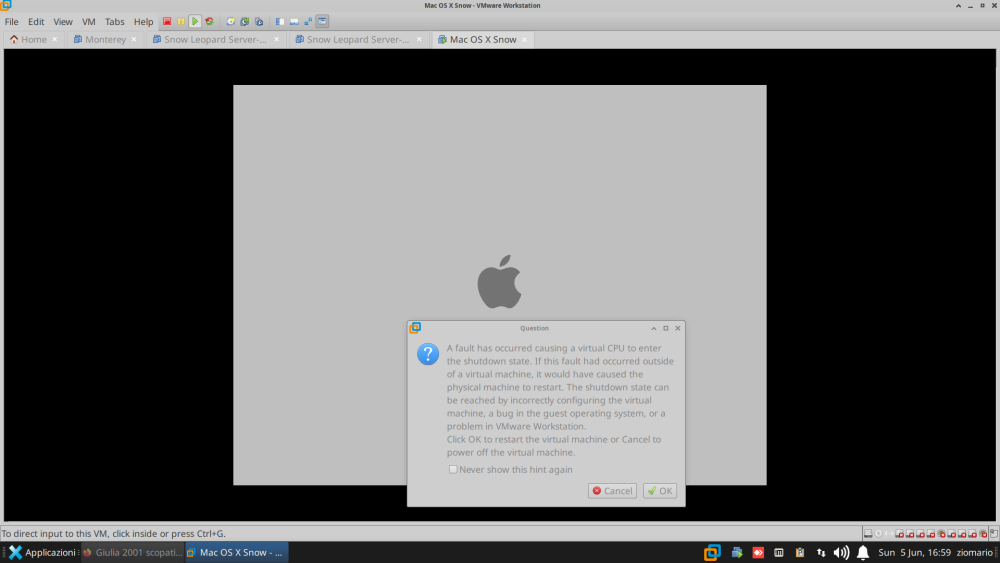
Task: Open the snapshot manager icon
Action: (x=259, y=21)
